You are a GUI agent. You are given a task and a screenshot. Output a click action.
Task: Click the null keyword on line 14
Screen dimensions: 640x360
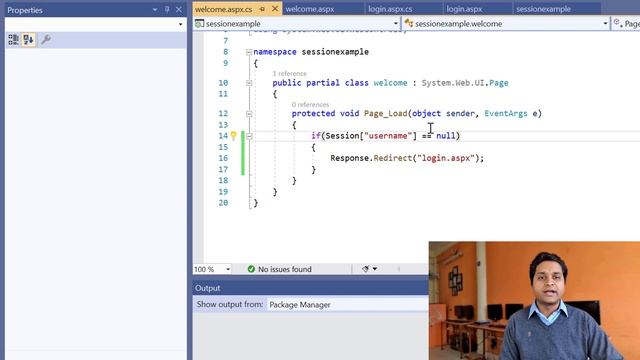[x=446, y=136]
